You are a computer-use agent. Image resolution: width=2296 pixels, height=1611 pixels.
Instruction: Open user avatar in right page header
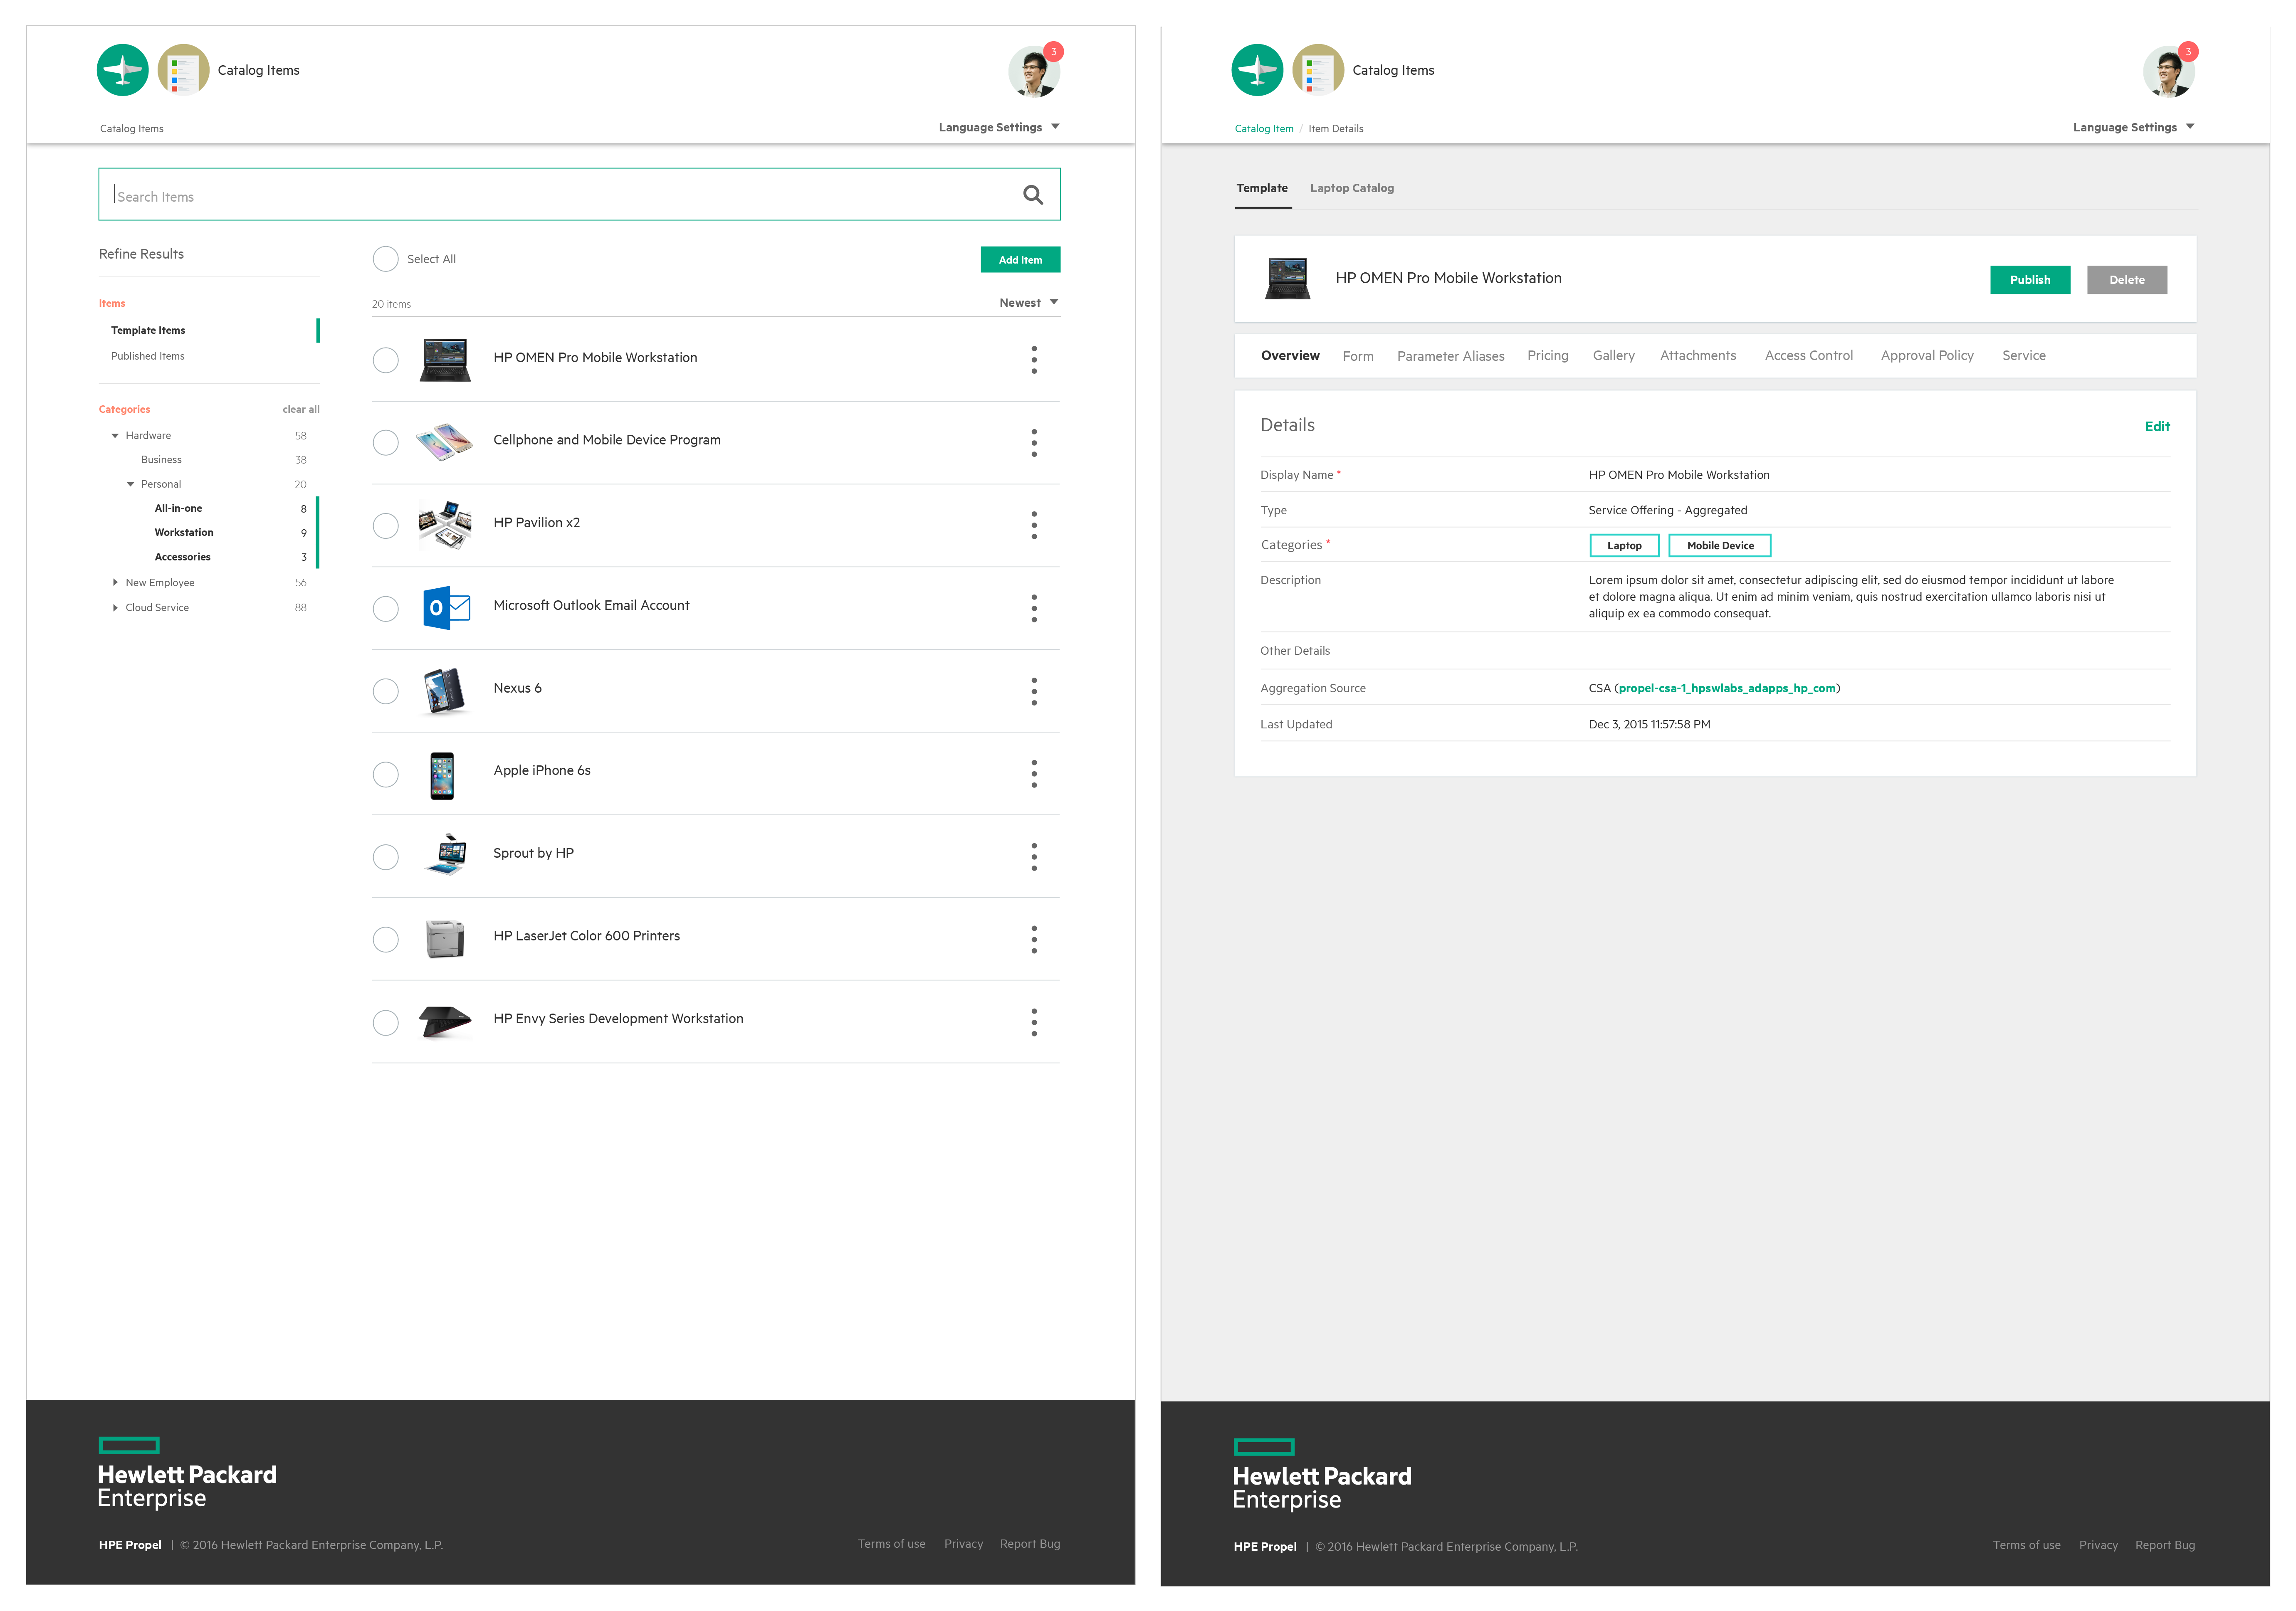tap(2169, 71)
